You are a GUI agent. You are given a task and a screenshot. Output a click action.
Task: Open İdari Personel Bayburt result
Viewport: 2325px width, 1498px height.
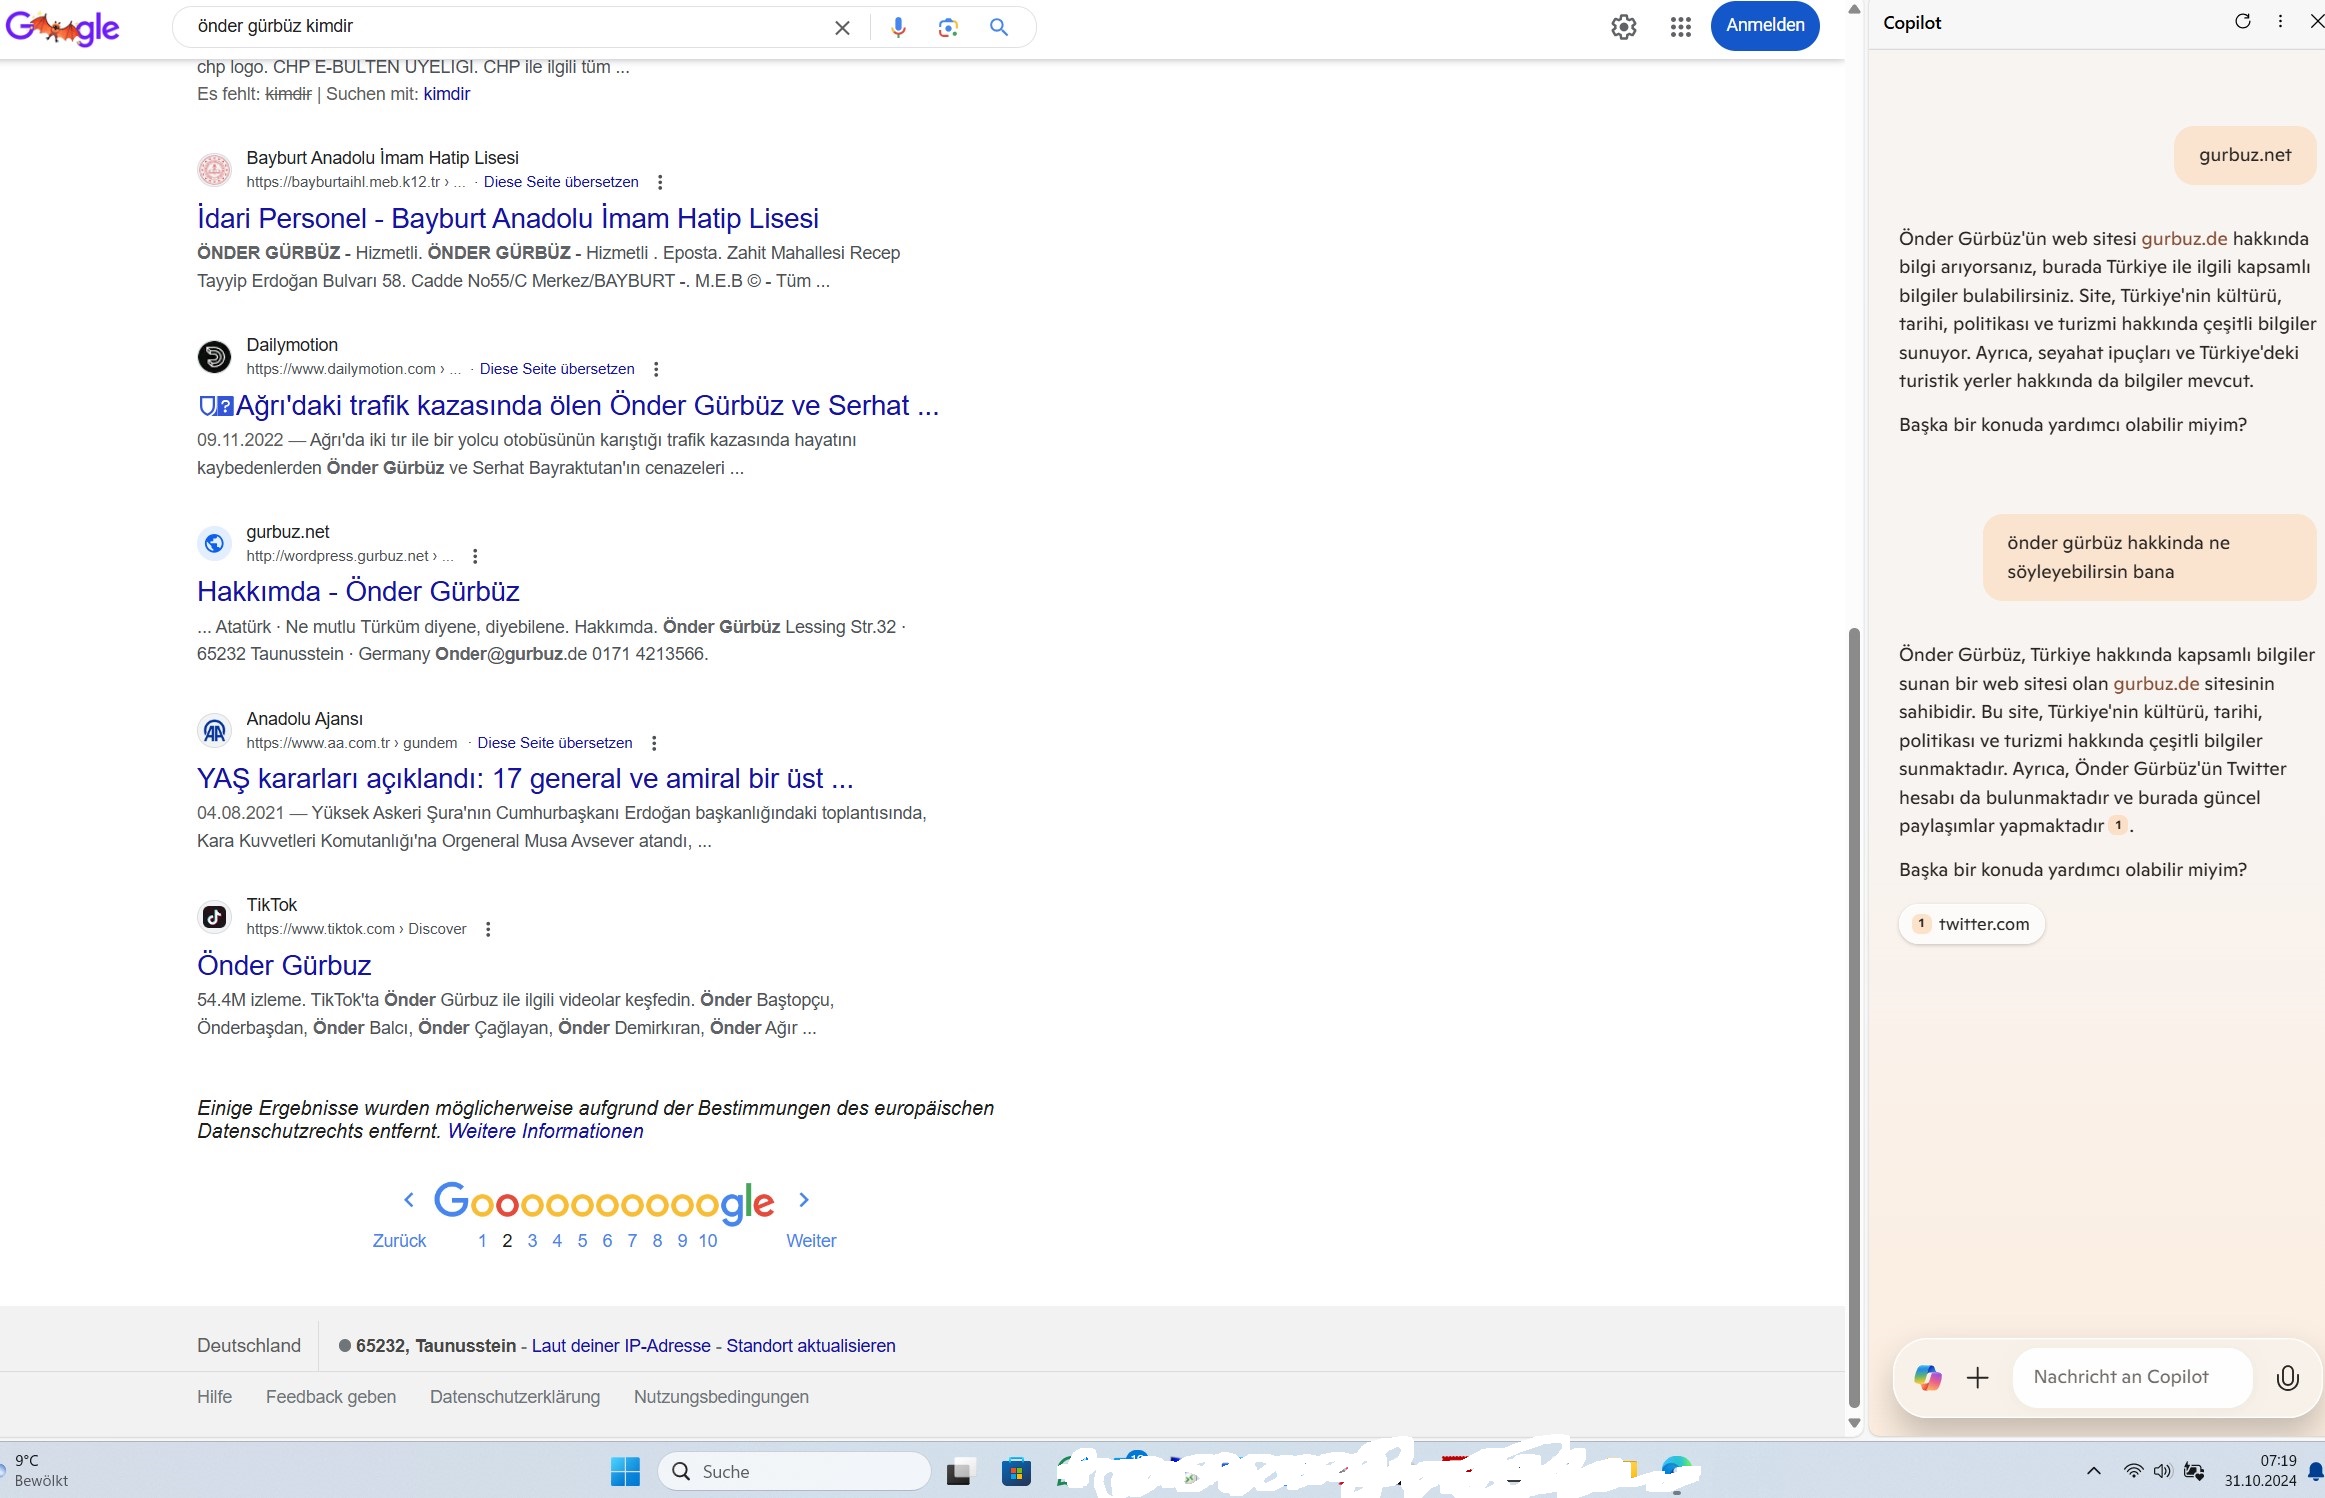508,218
